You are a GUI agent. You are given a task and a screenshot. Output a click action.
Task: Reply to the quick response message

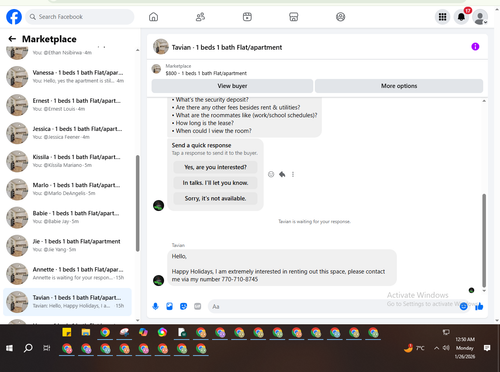pyautogui.click(x=282, y=174)
